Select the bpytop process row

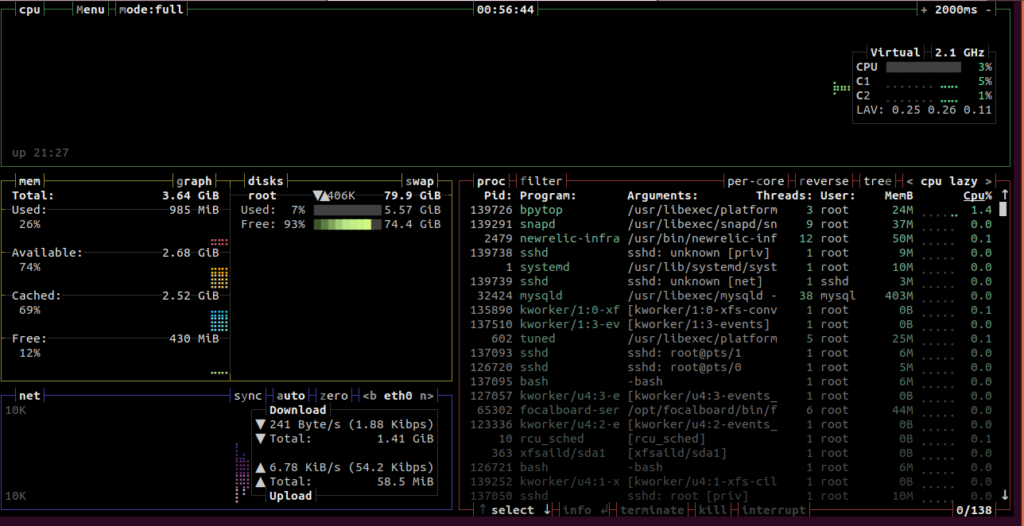click(730, 210)
